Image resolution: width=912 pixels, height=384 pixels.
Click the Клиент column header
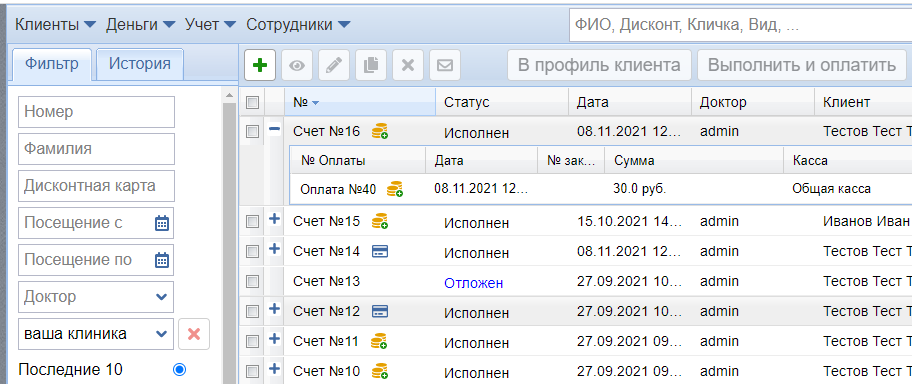tap(863, 102)
